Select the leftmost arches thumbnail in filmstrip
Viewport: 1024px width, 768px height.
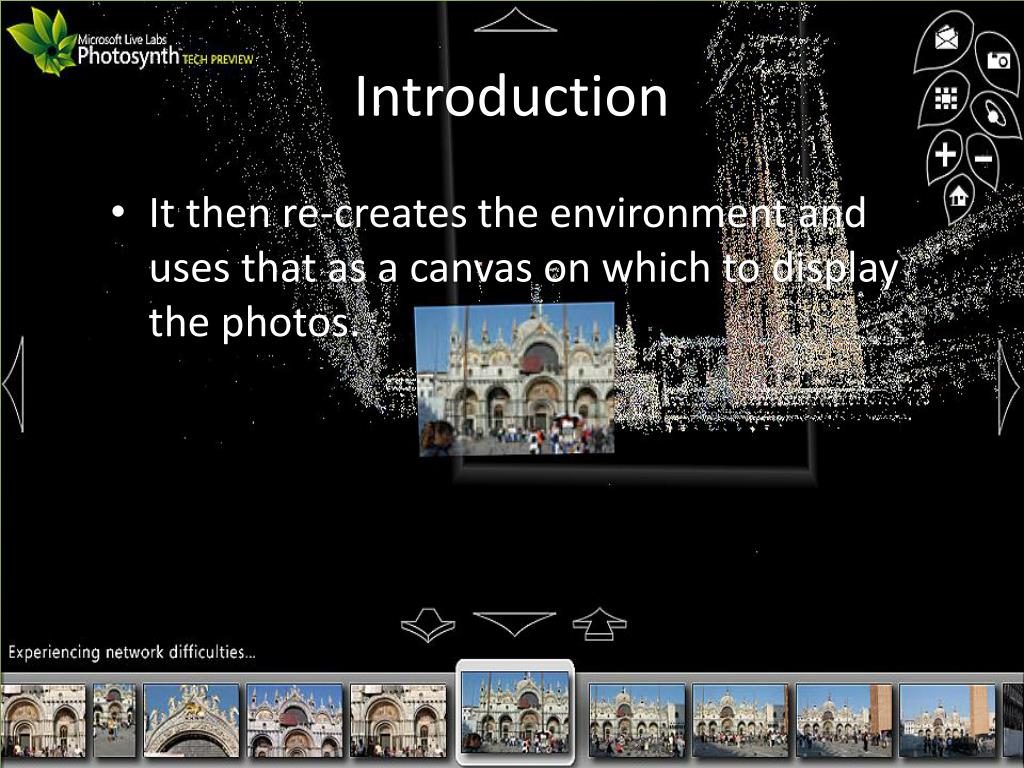43,720
